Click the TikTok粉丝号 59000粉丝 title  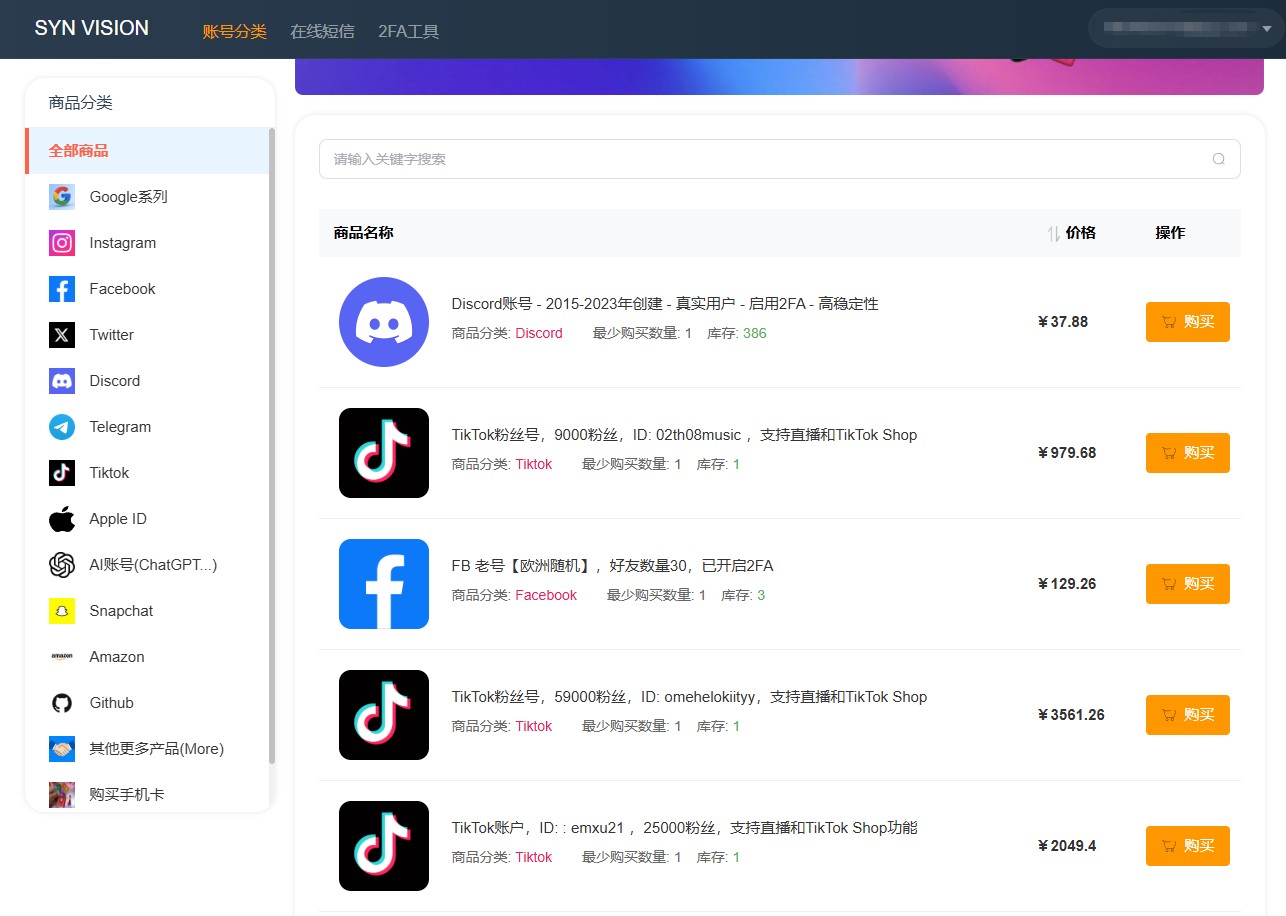point(689,697)
